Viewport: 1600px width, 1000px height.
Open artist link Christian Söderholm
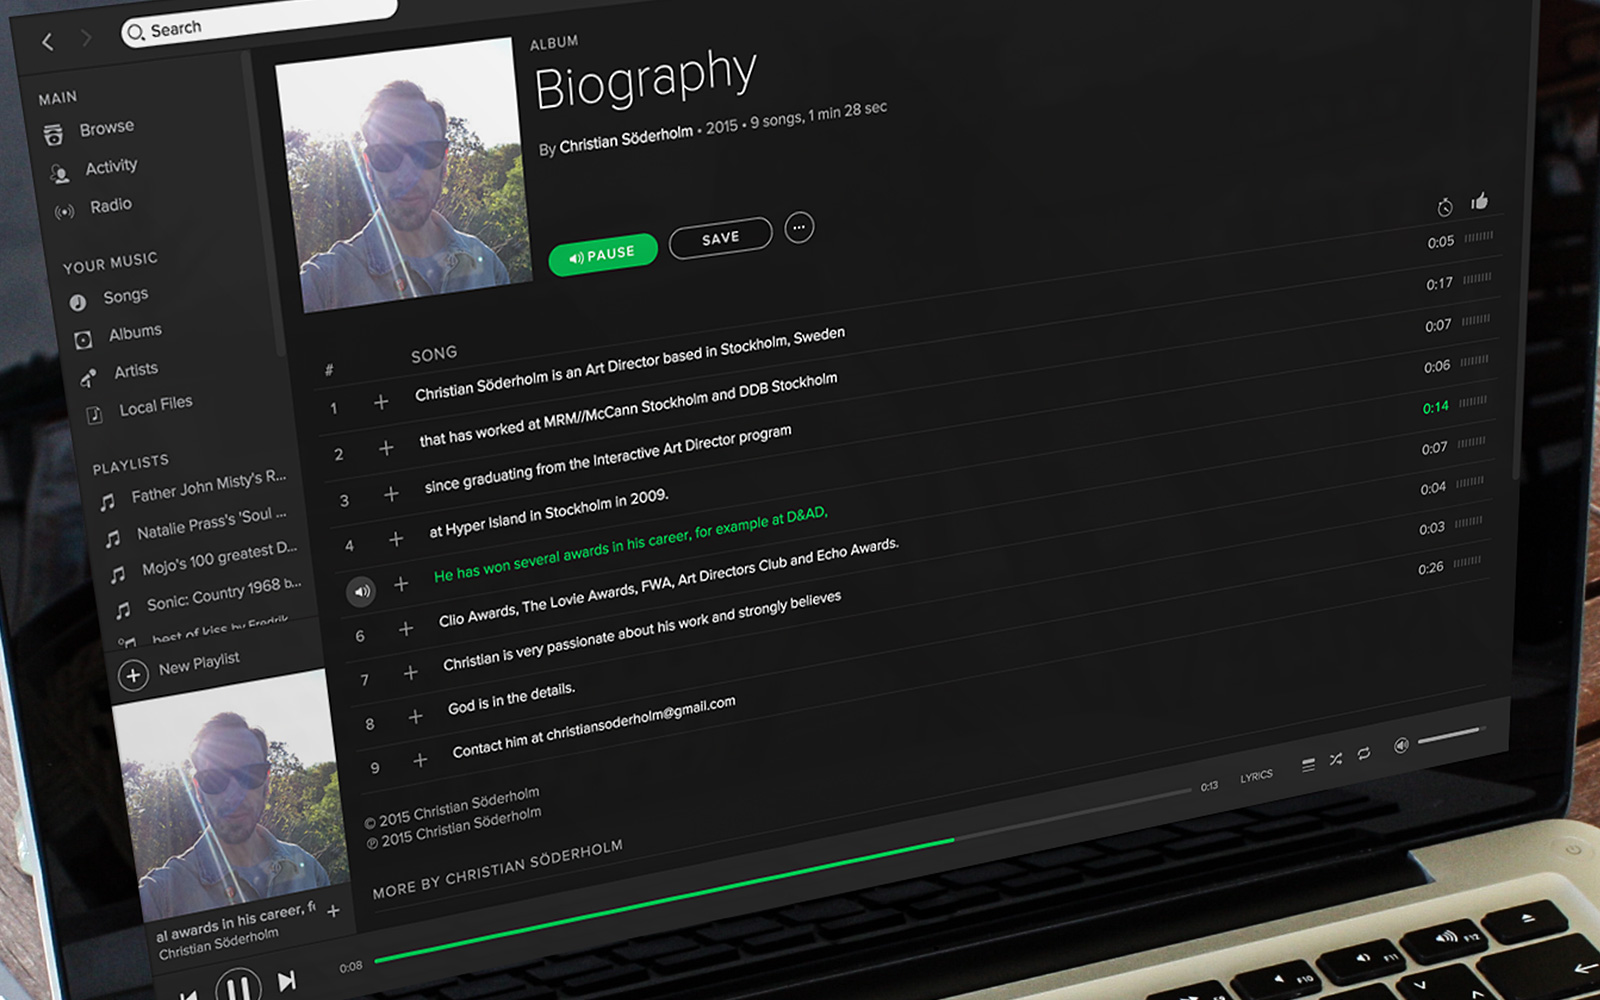[x=626, y=139]
